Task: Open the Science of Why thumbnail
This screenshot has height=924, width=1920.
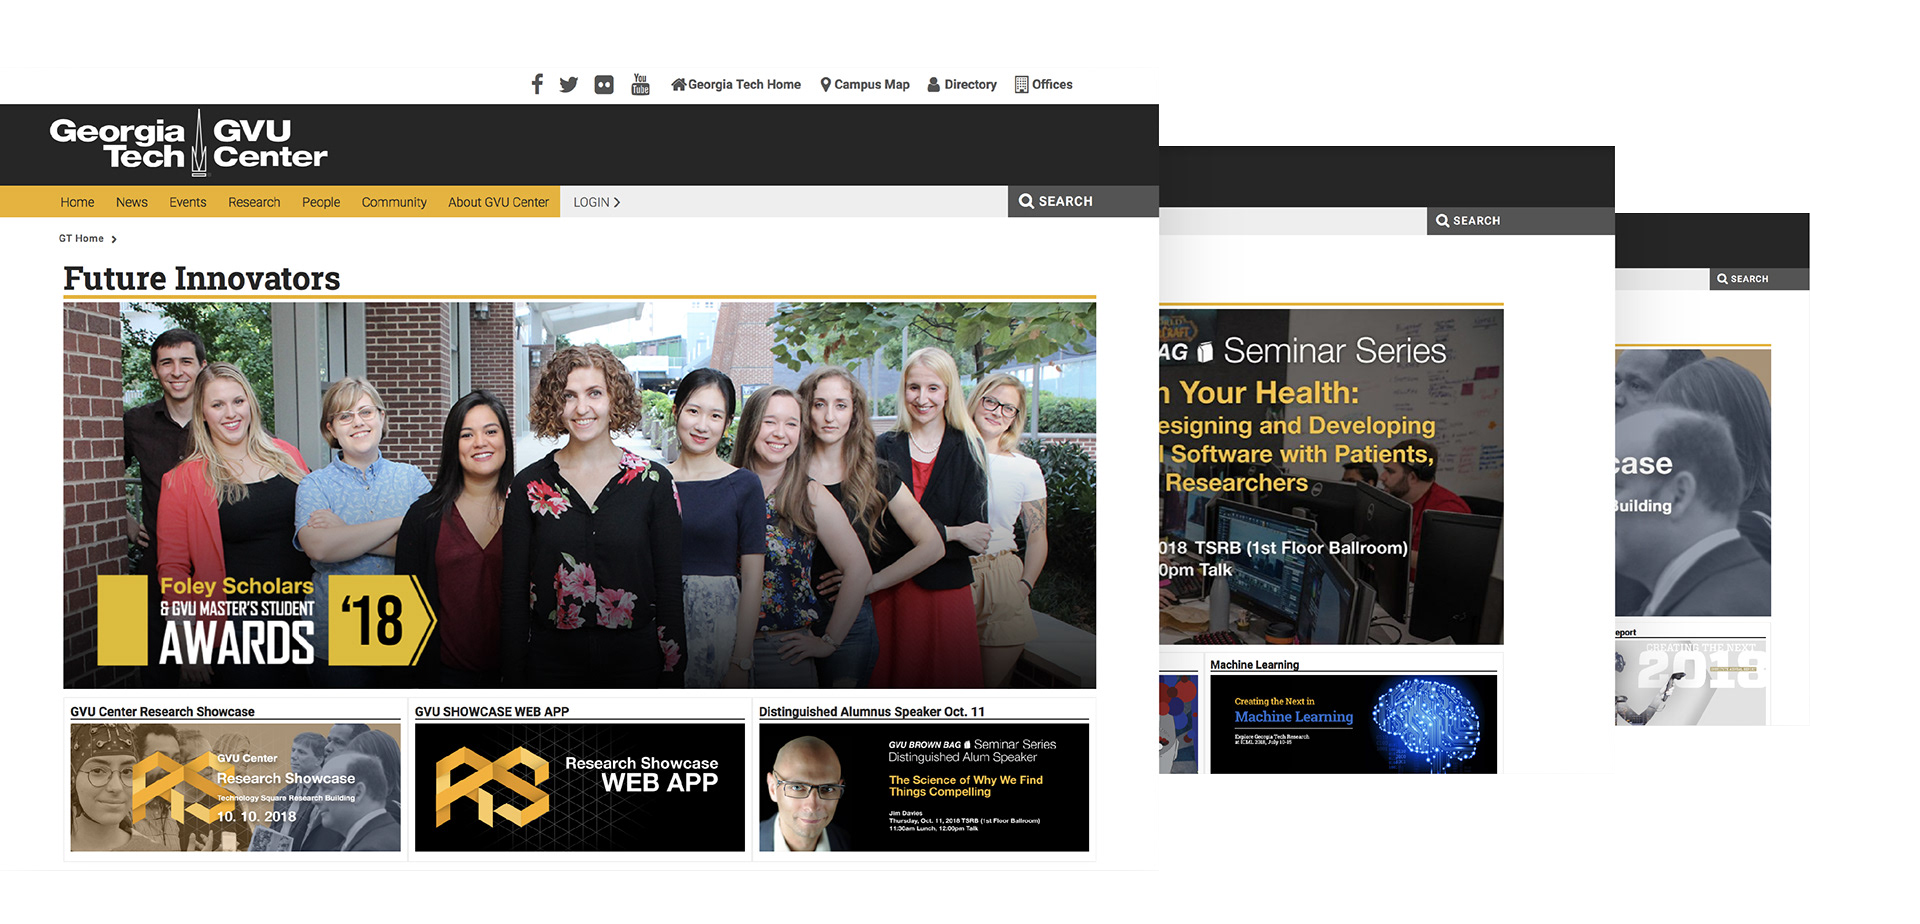Action: pyautogui.click(x=924, y=788)
